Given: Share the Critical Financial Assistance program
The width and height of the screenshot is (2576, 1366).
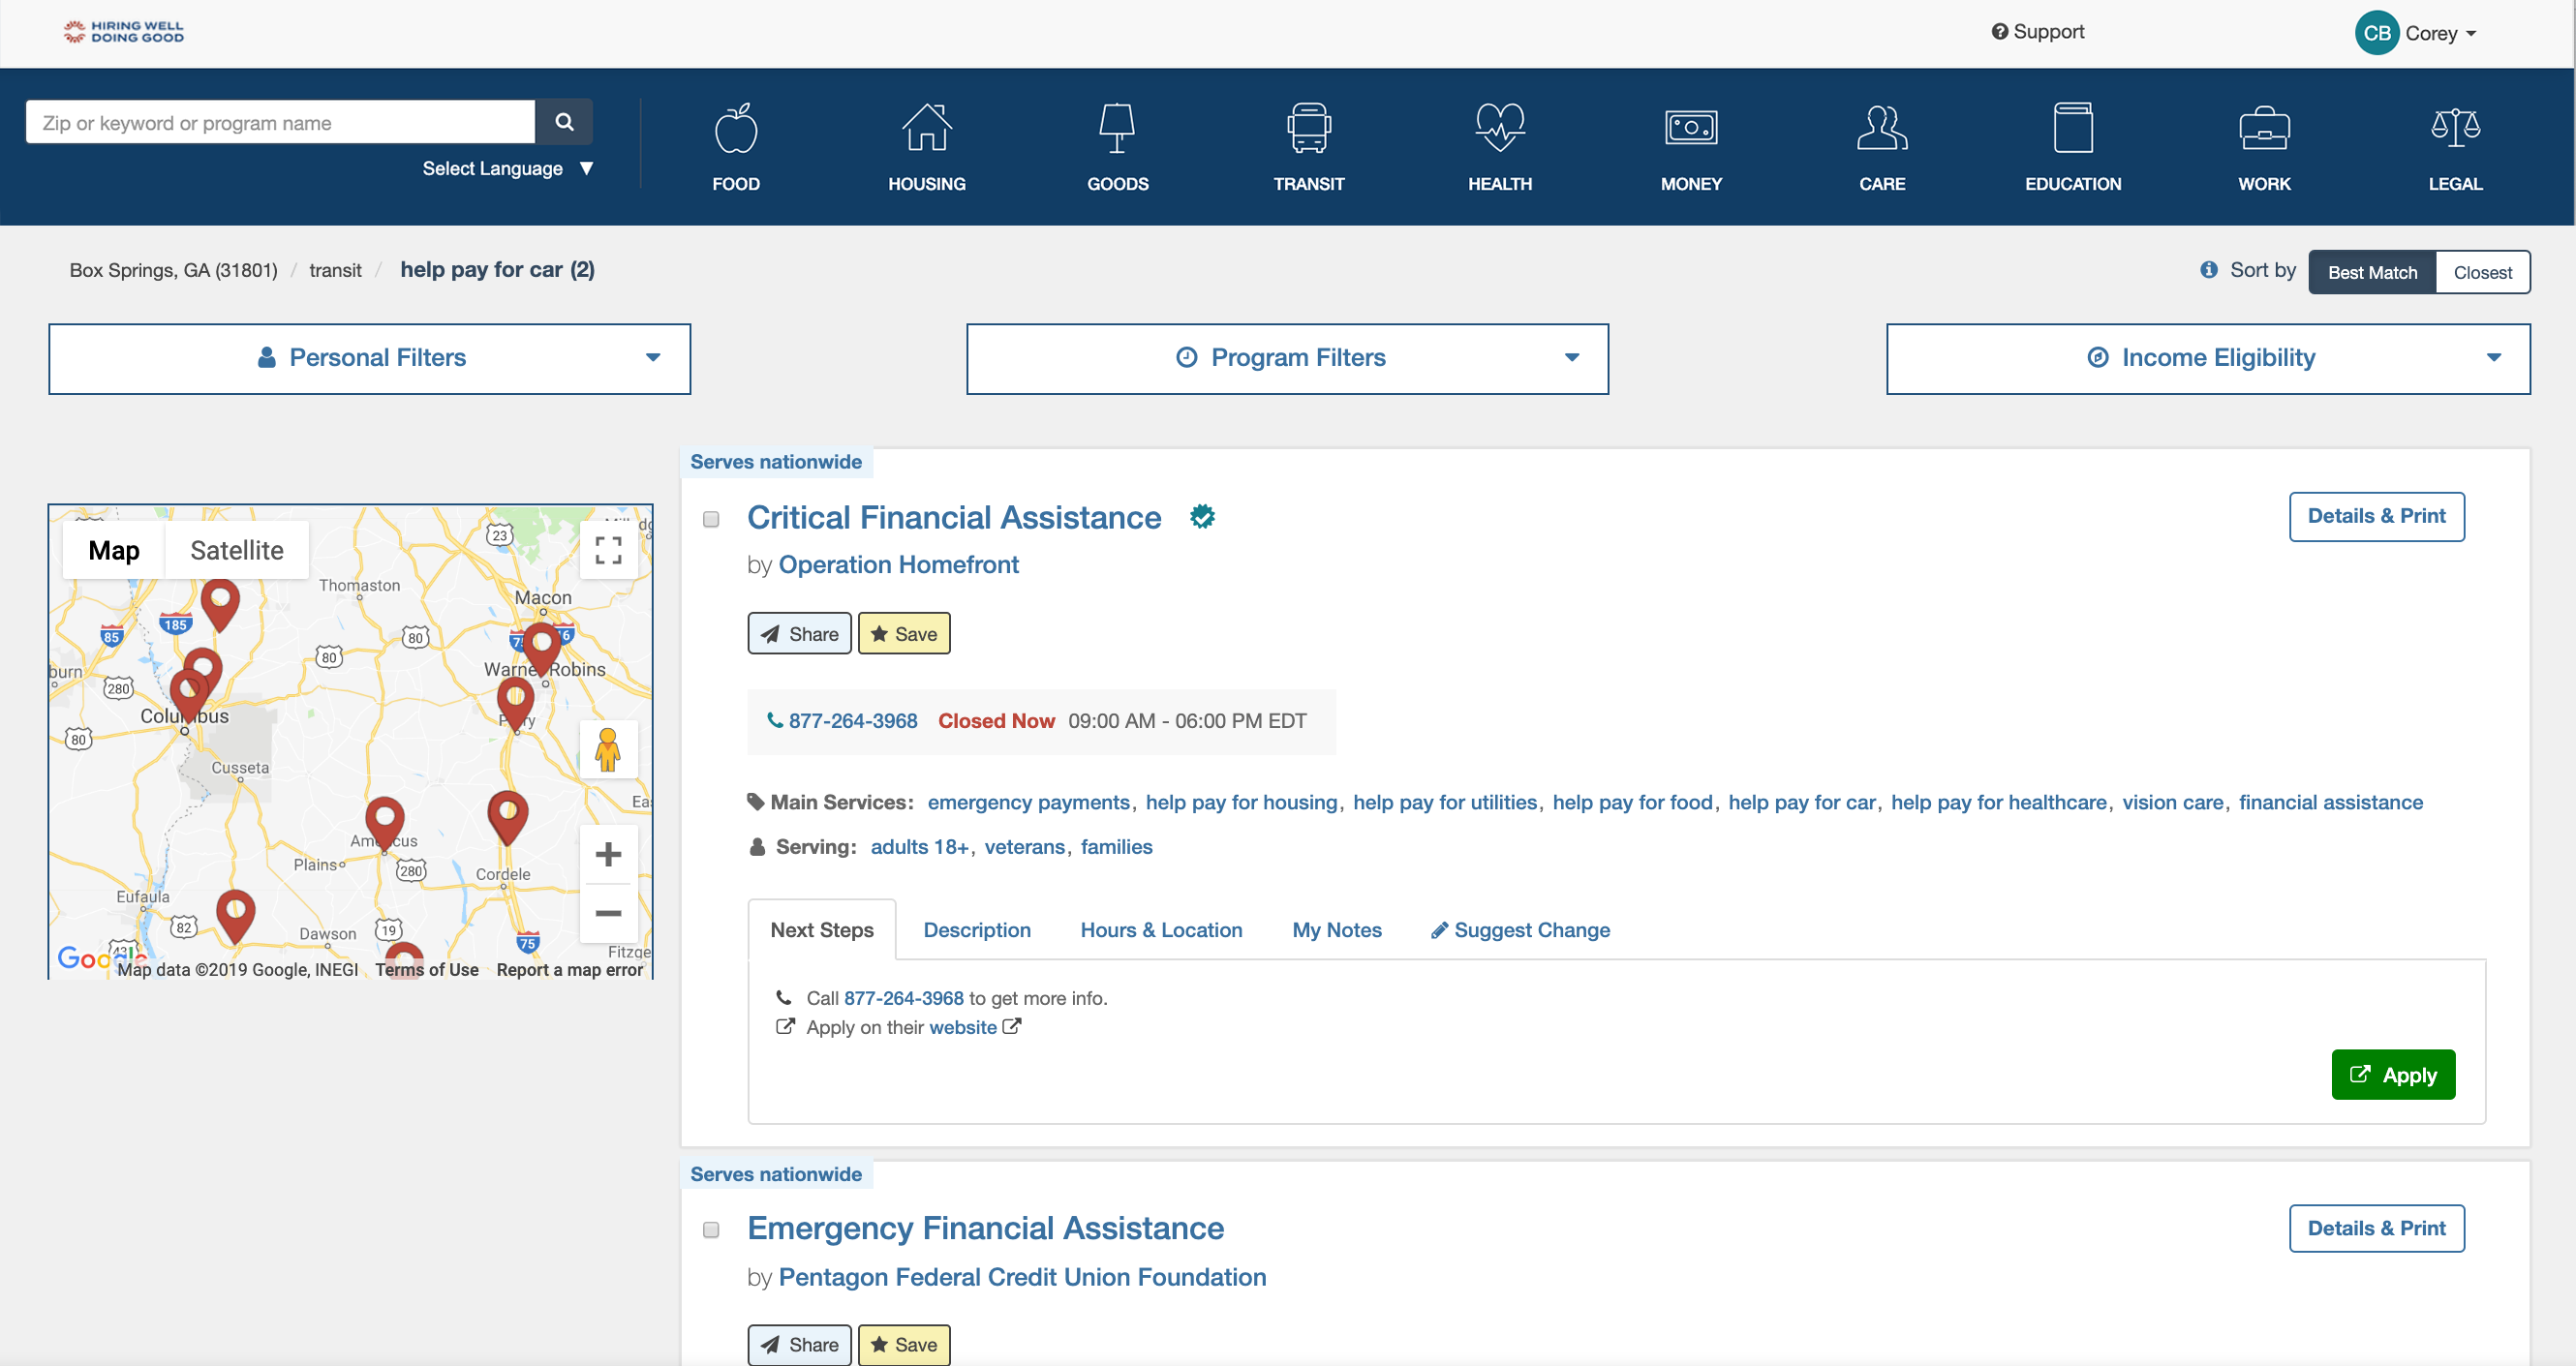Looking at the screenshot, I should tap(799, 633).
